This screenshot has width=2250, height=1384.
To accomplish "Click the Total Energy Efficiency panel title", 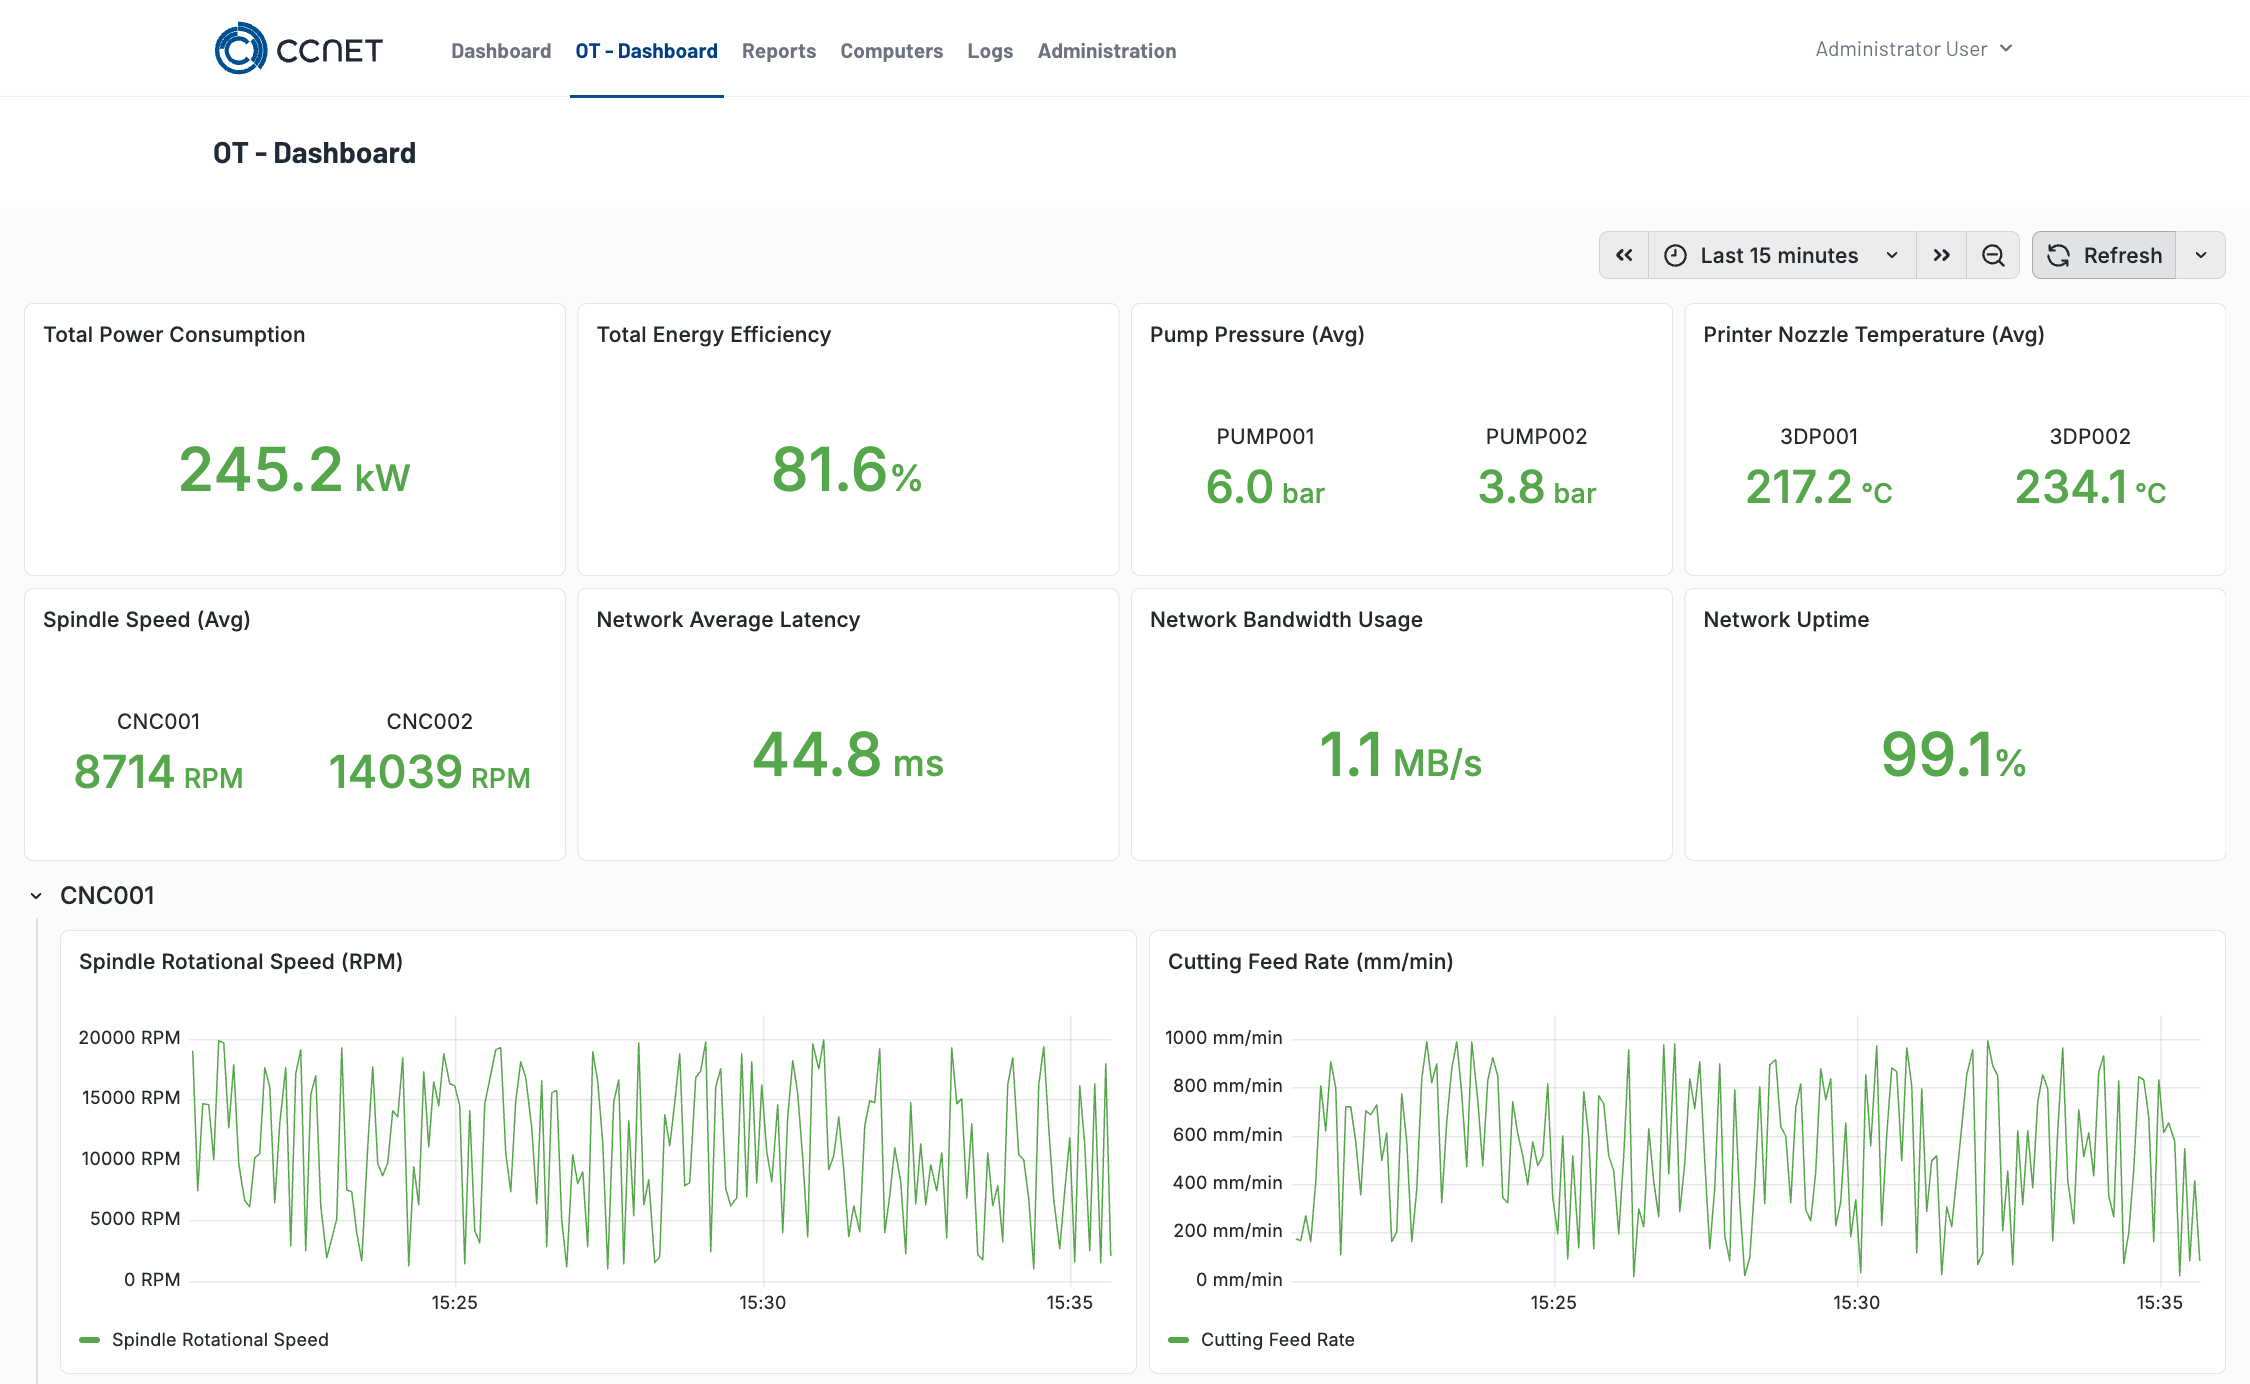I will [x=714, y=335].
